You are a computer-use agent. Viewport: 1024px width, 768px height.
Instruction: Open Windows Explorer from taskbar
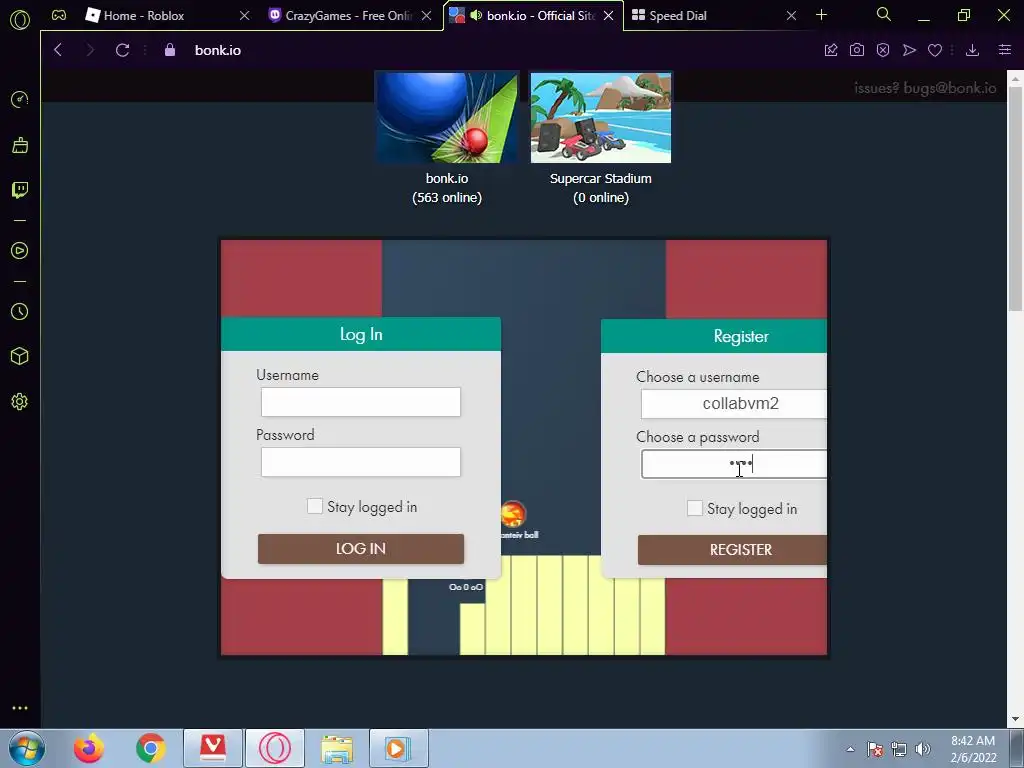pyautogui.click(x=337, y=748)
